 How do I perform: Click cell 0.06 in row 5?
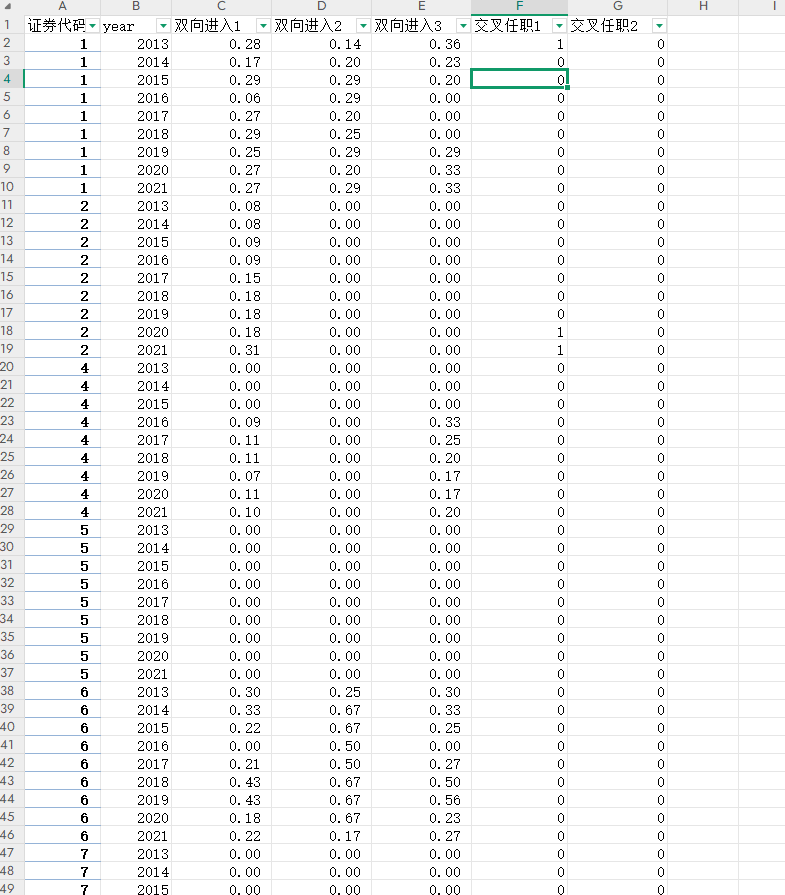pyautogui.click(x=222, y=98)
